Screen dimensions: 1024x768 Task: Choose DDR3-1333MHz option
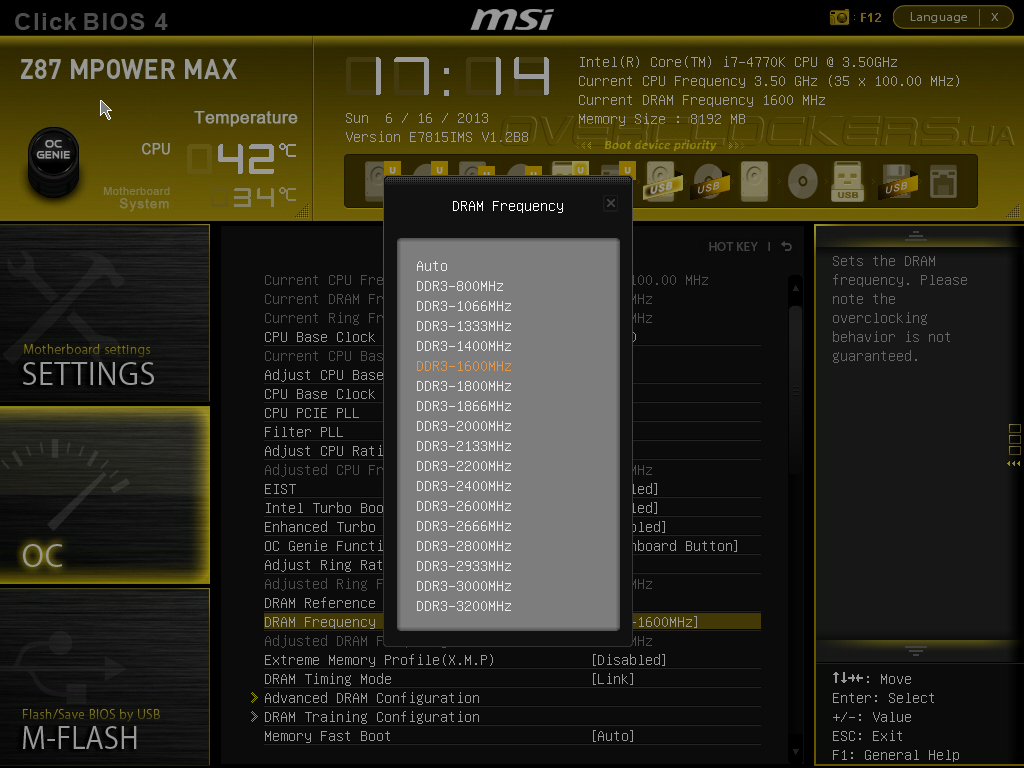coord(464,327)
